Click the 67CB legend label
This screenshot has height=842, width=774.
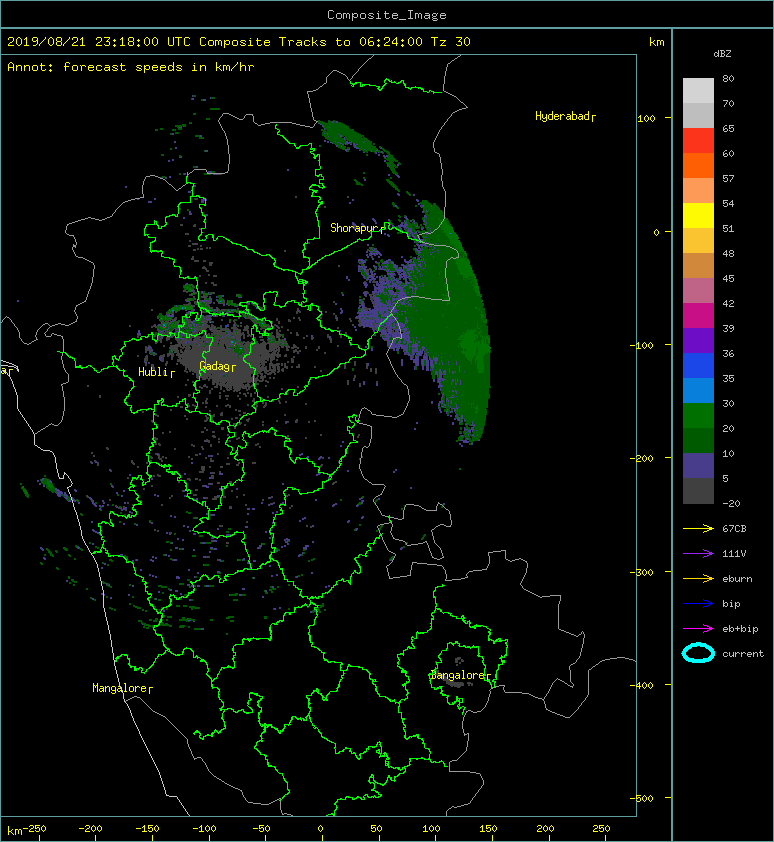pos(734,528)
